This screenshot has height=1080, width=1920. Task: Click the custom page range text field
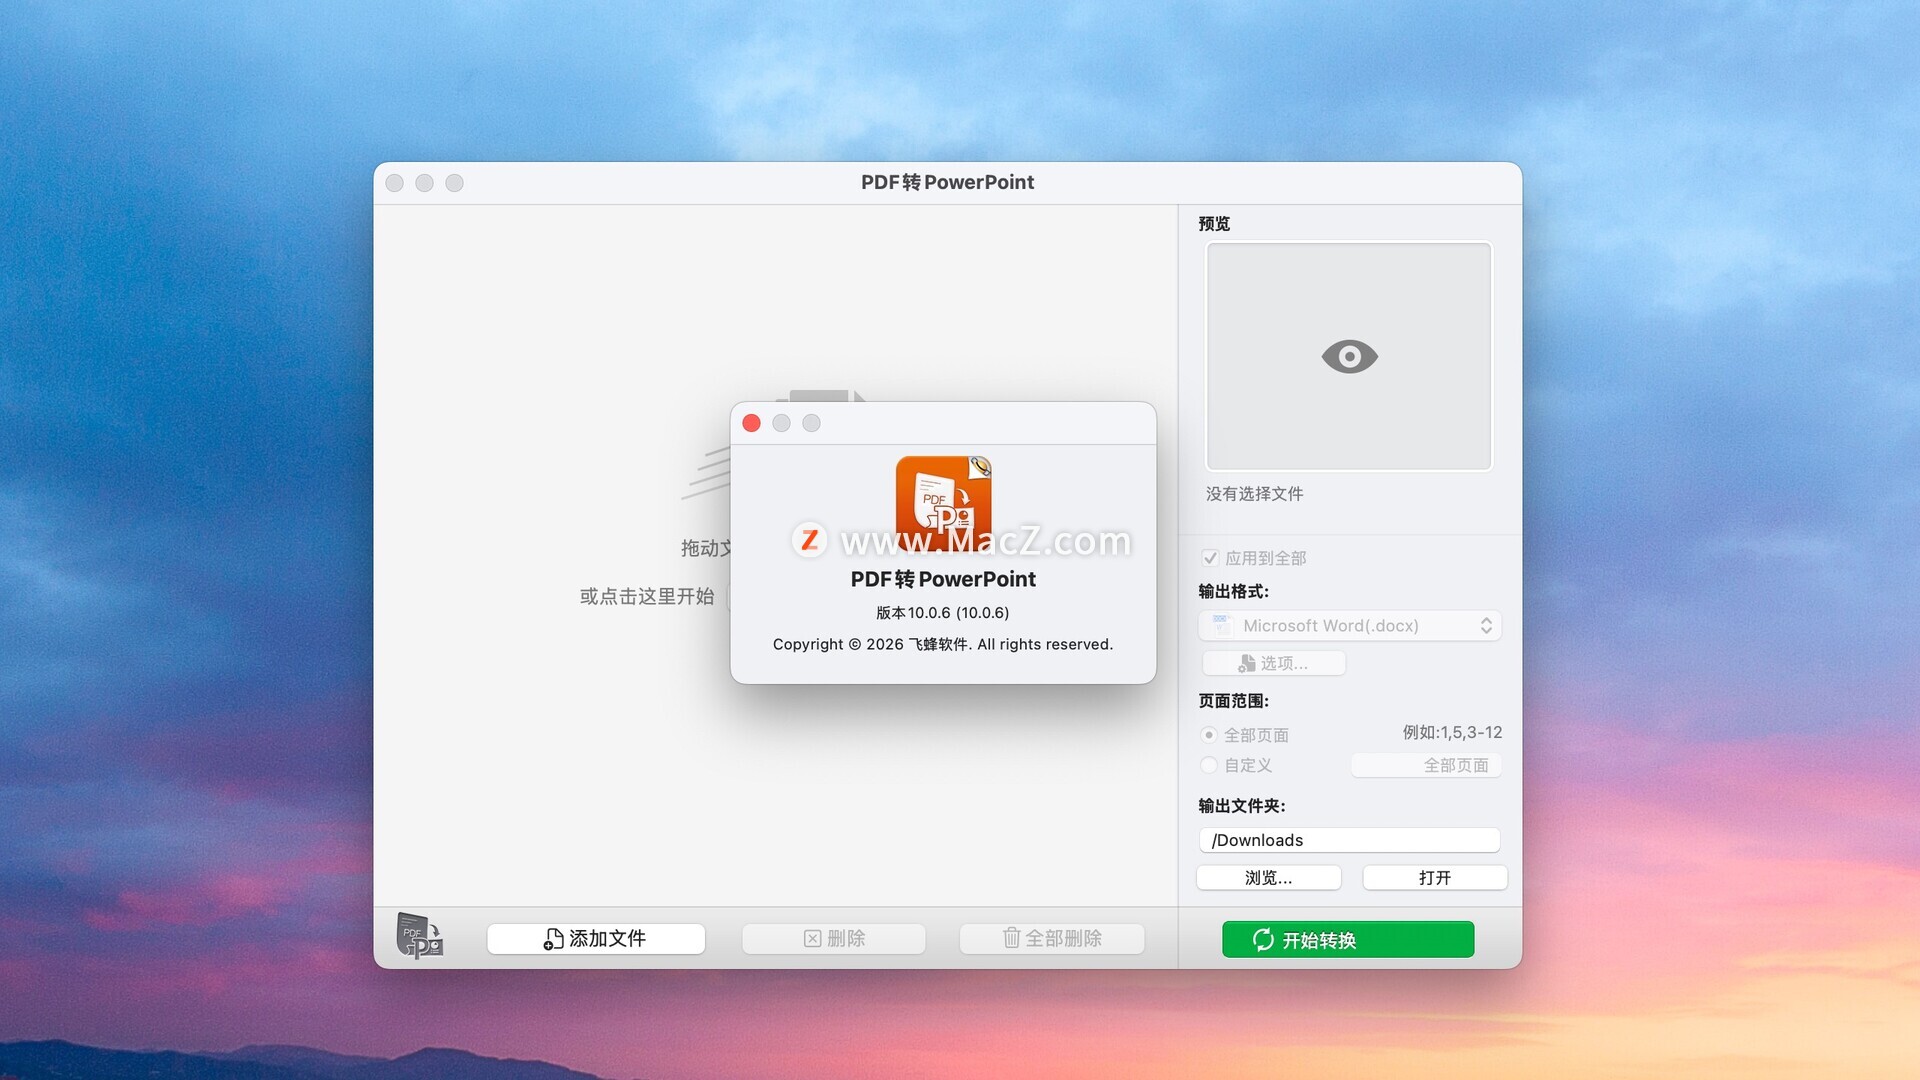coord(1425,765)
